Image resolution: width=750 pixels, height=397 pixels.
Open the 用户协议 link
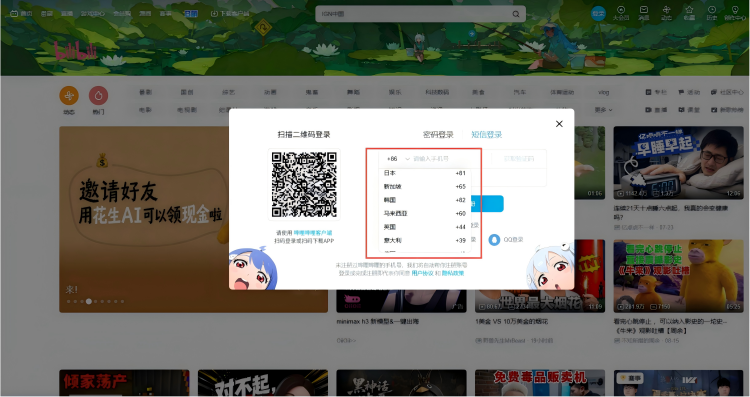422,274
